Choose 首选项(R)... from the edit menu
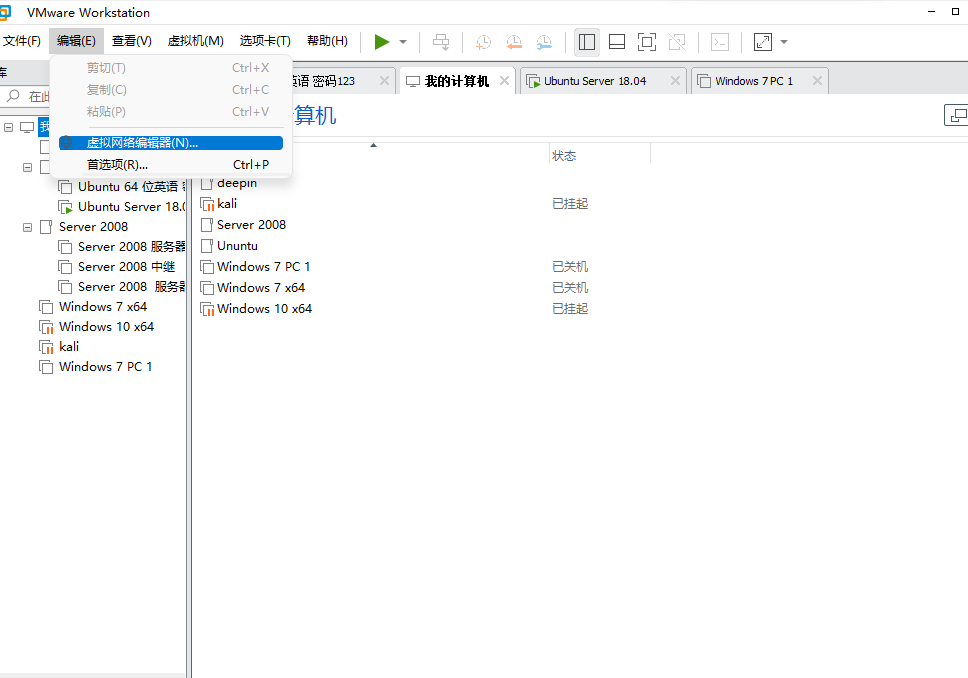 (x=171, y=165)
